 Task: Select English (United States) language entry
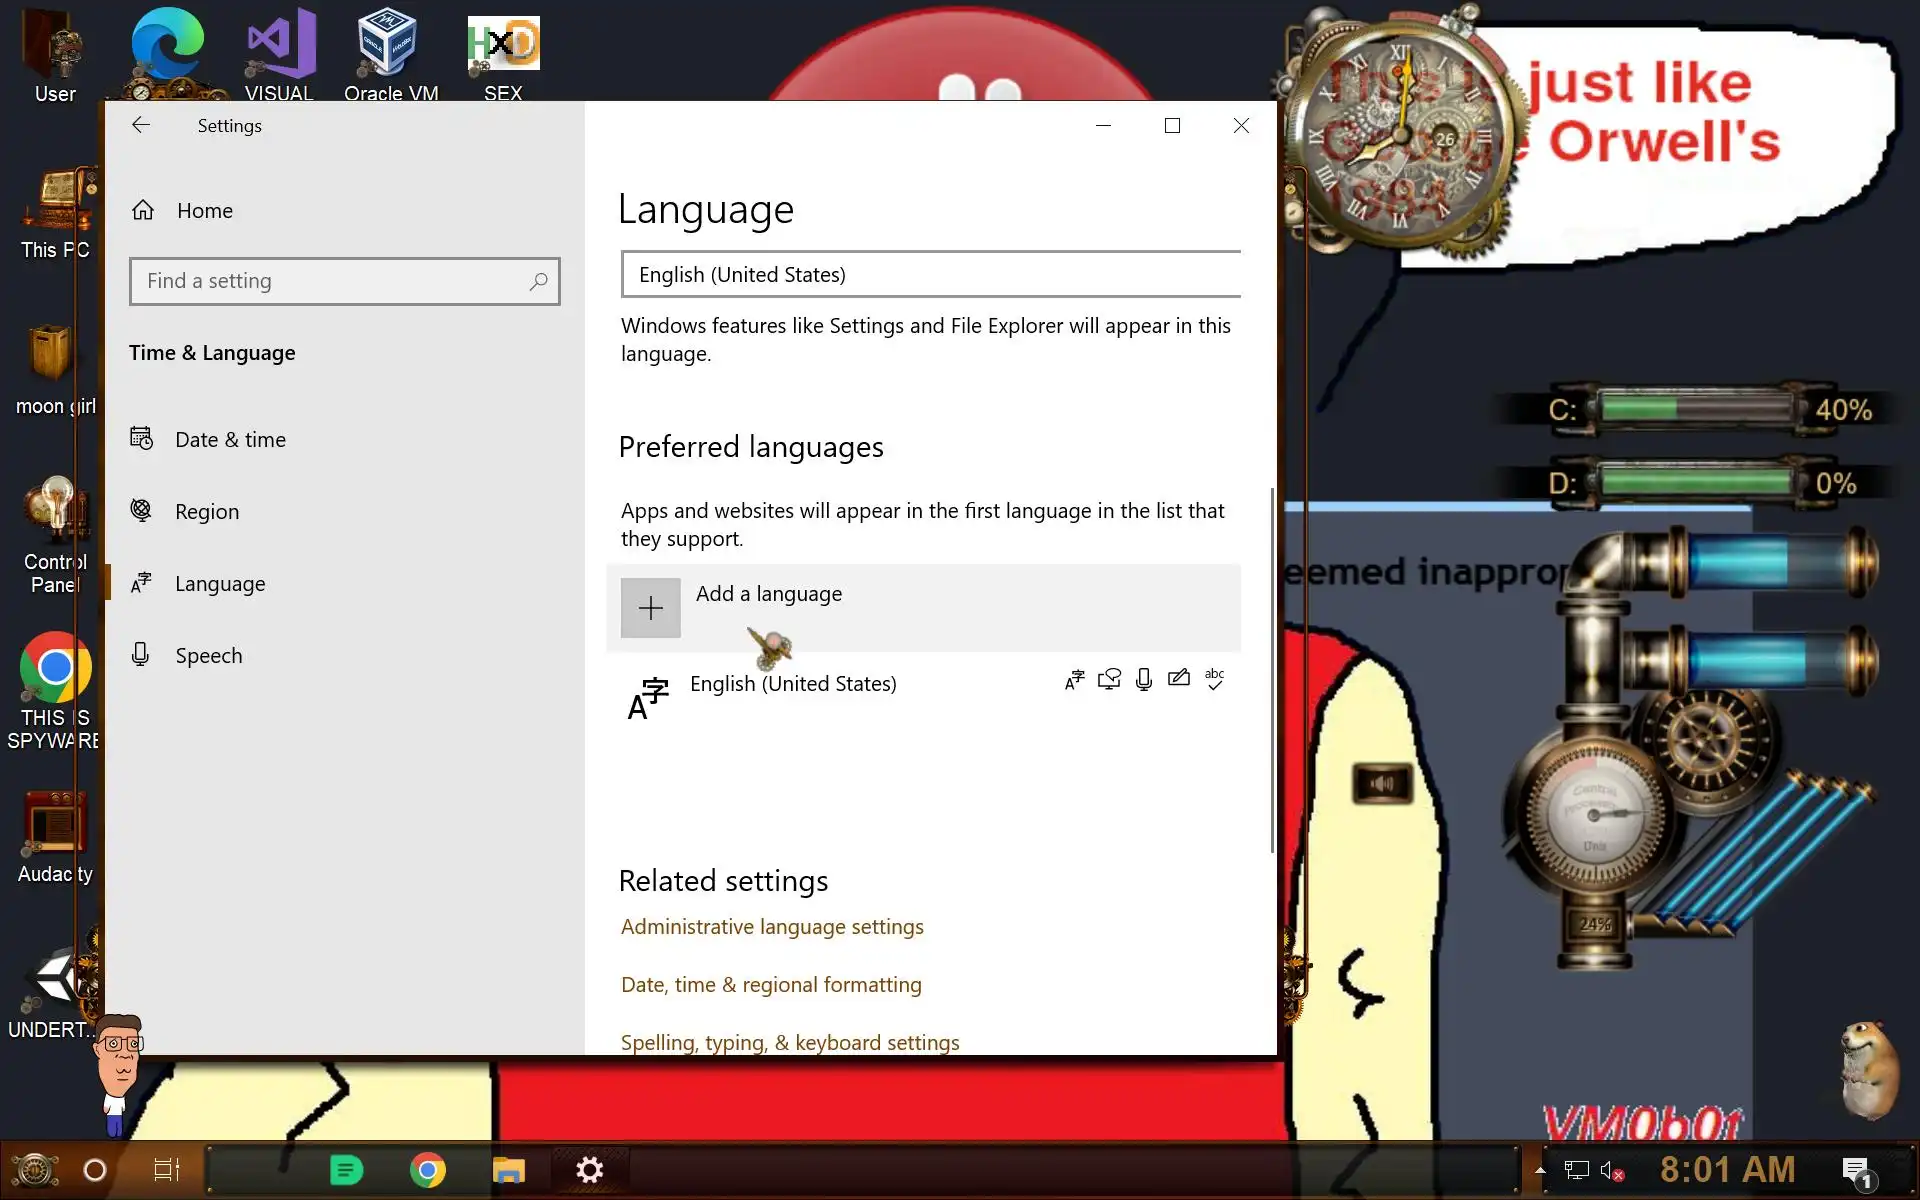click(x=792, y=684)
